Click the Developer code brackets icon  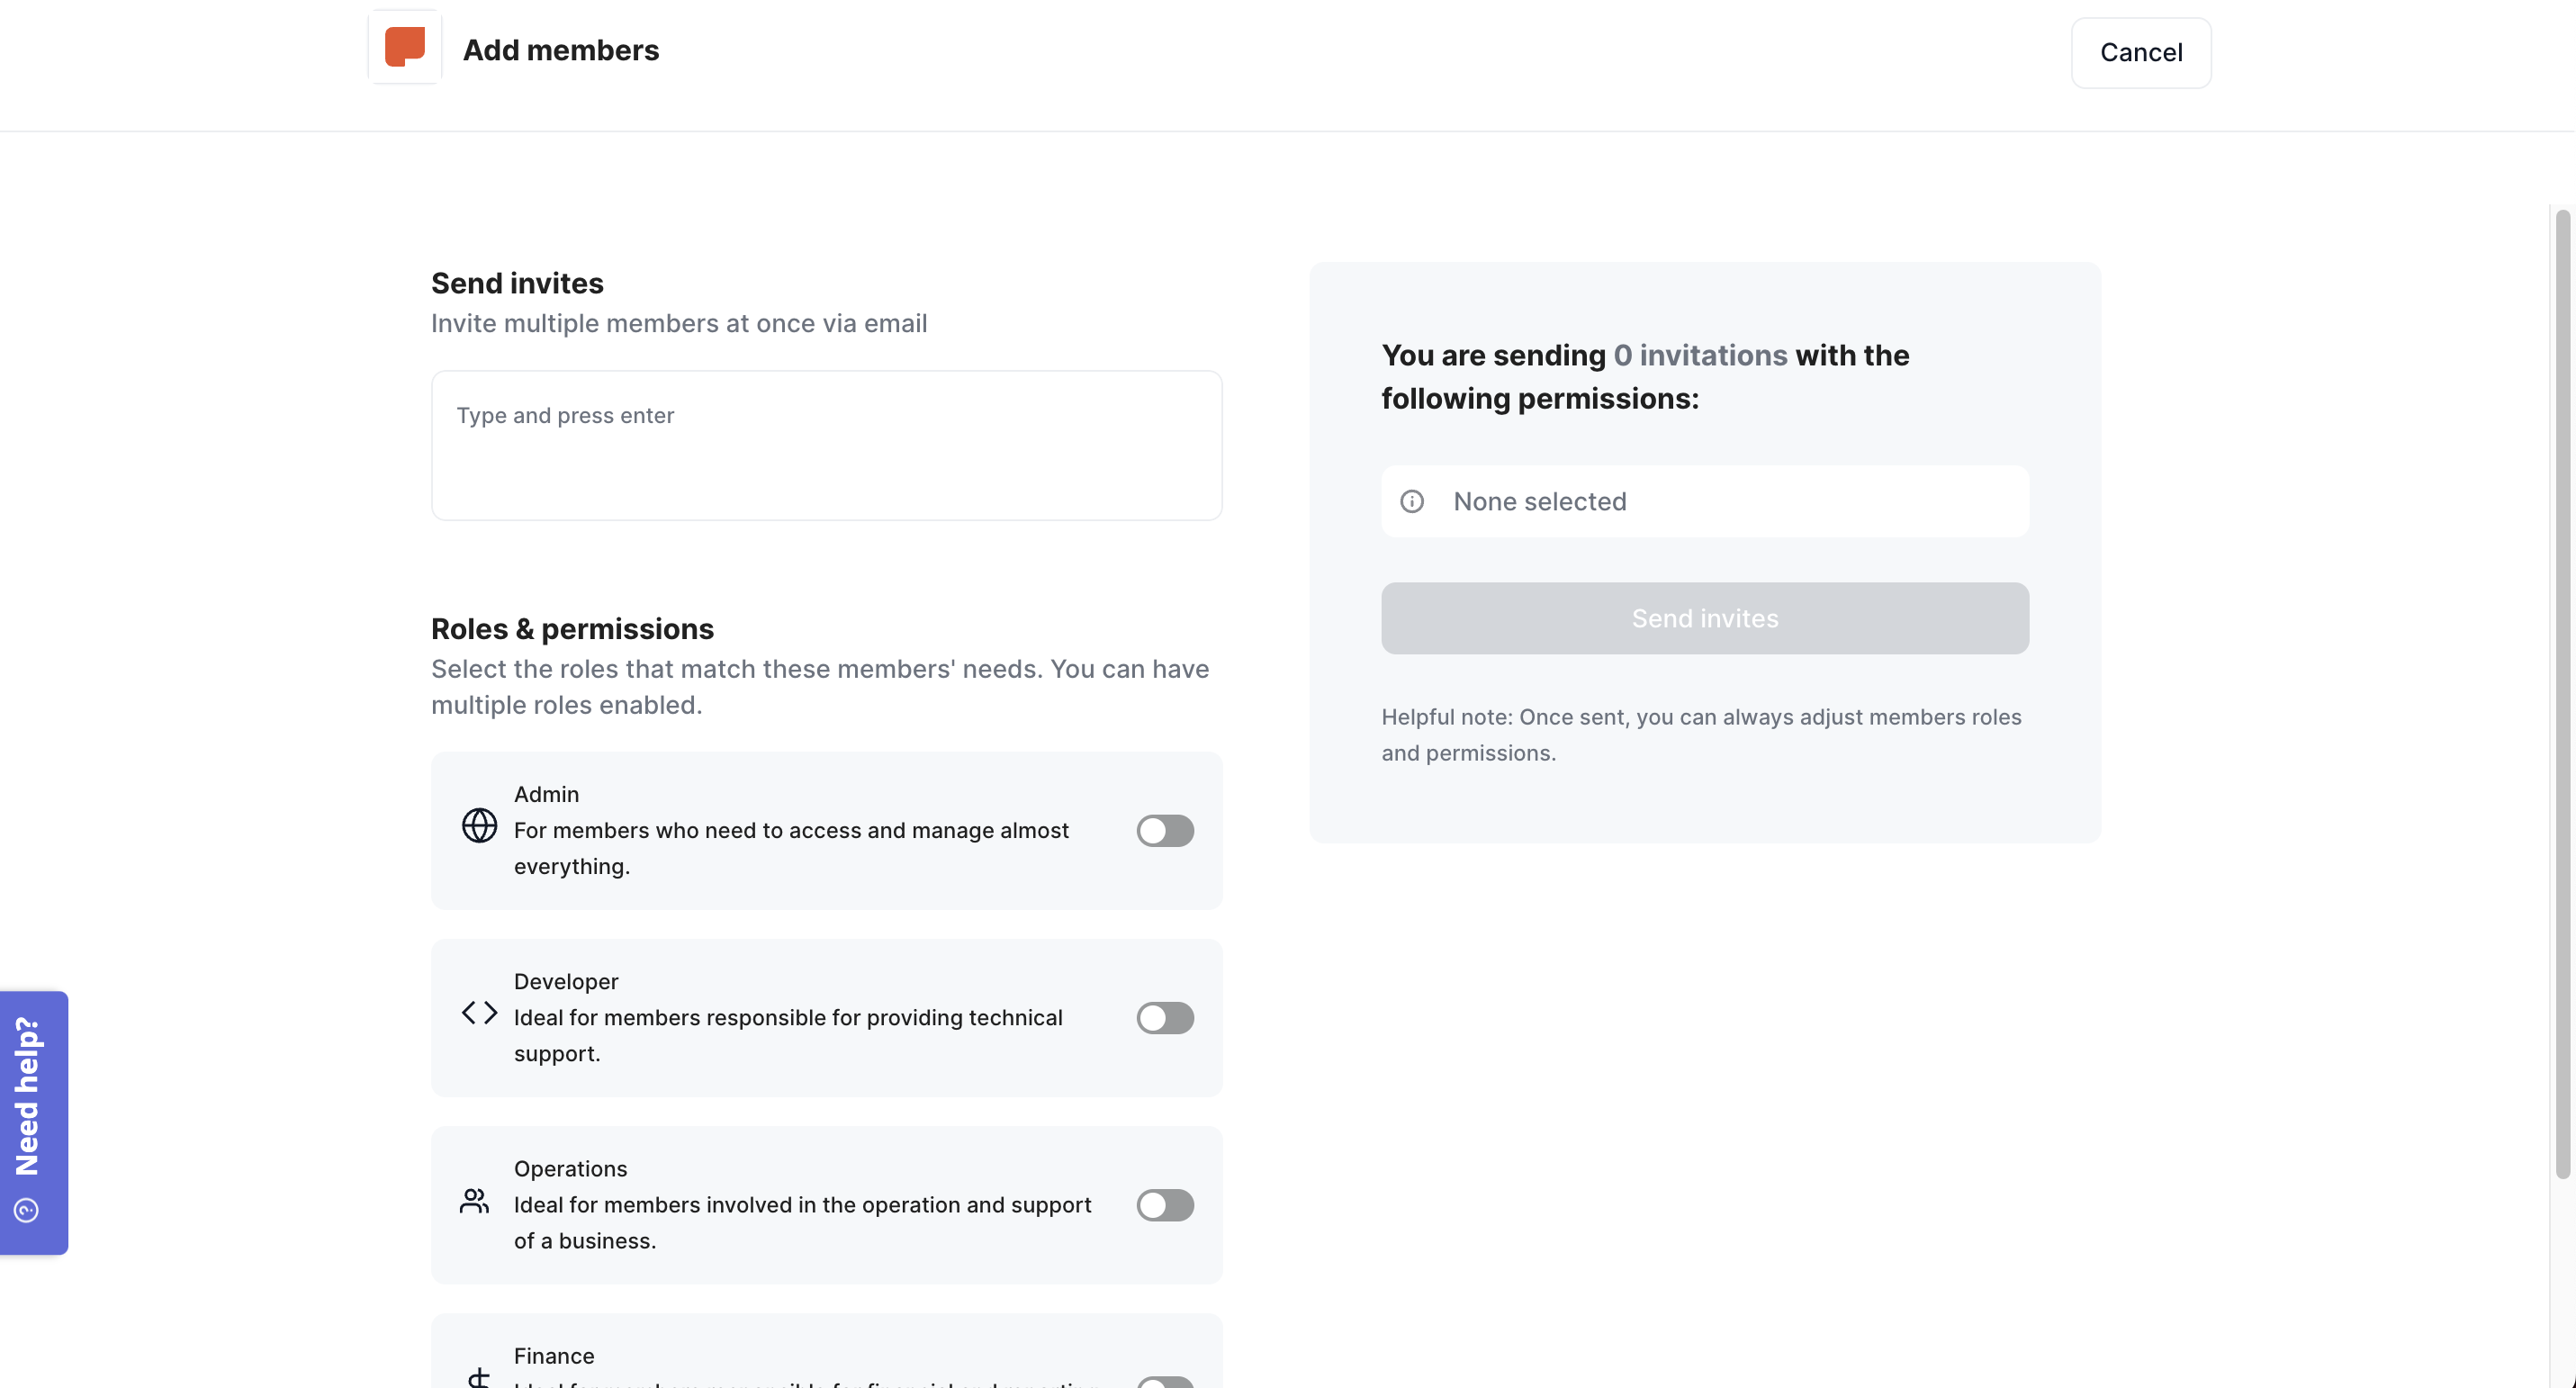point(479,1013)
